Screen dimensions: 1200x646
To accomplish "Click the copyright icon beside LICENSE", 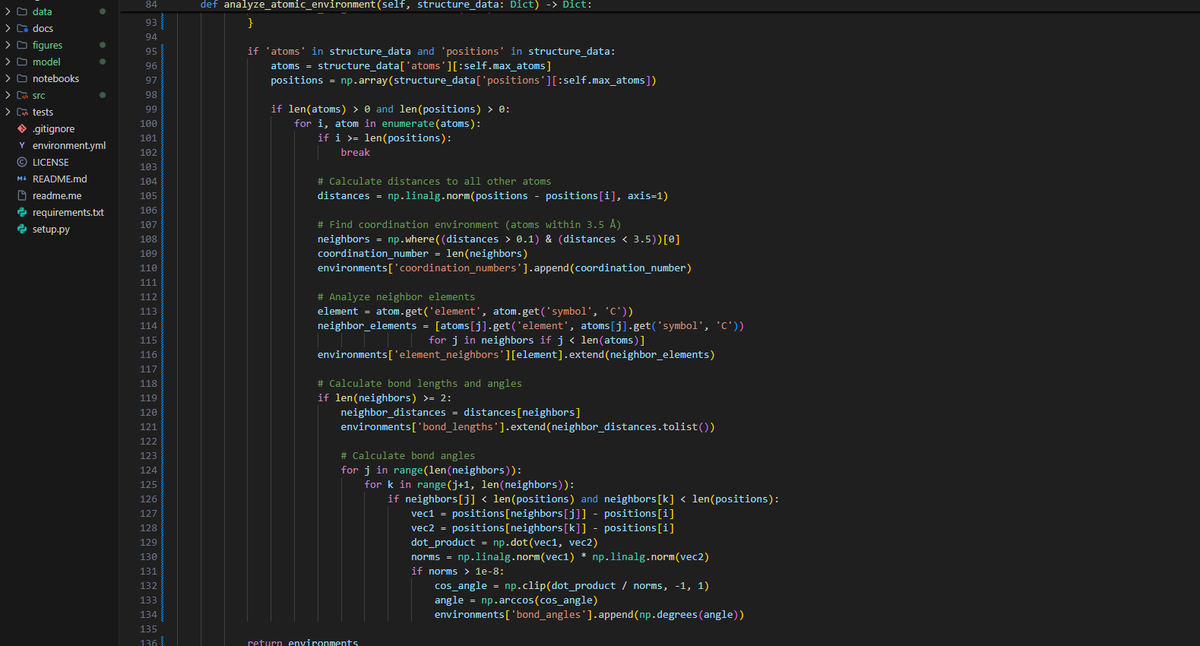I will coord(22,161).
